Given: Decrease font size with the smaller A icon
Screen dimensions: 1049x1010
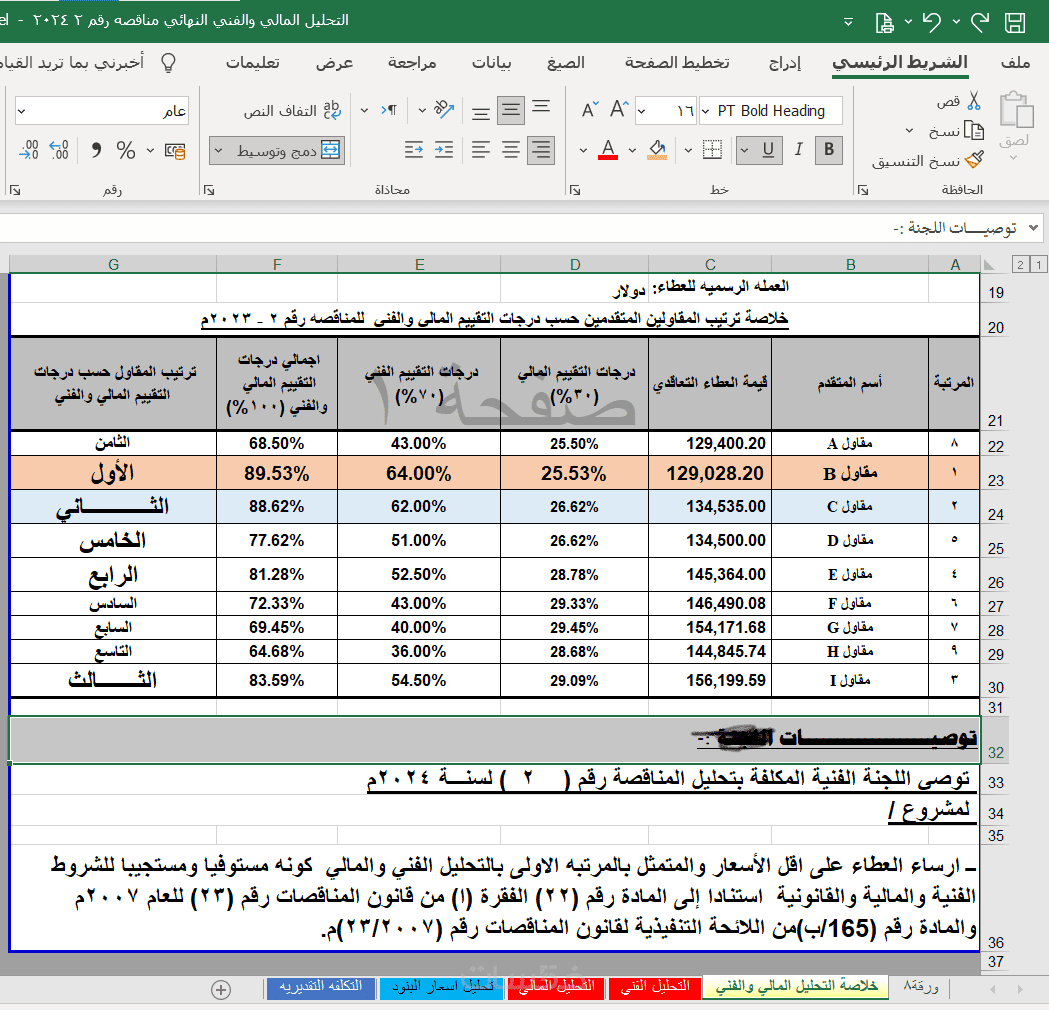Looking at the screenshot, I should pyautogui.click(x=589, y=109).
